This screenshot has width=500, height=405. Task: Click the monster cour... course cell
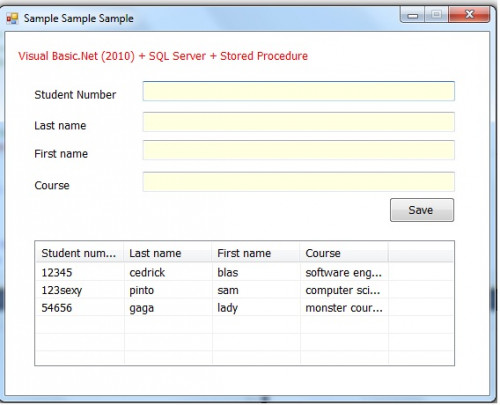pyautogui.click(x=344, y=308)
